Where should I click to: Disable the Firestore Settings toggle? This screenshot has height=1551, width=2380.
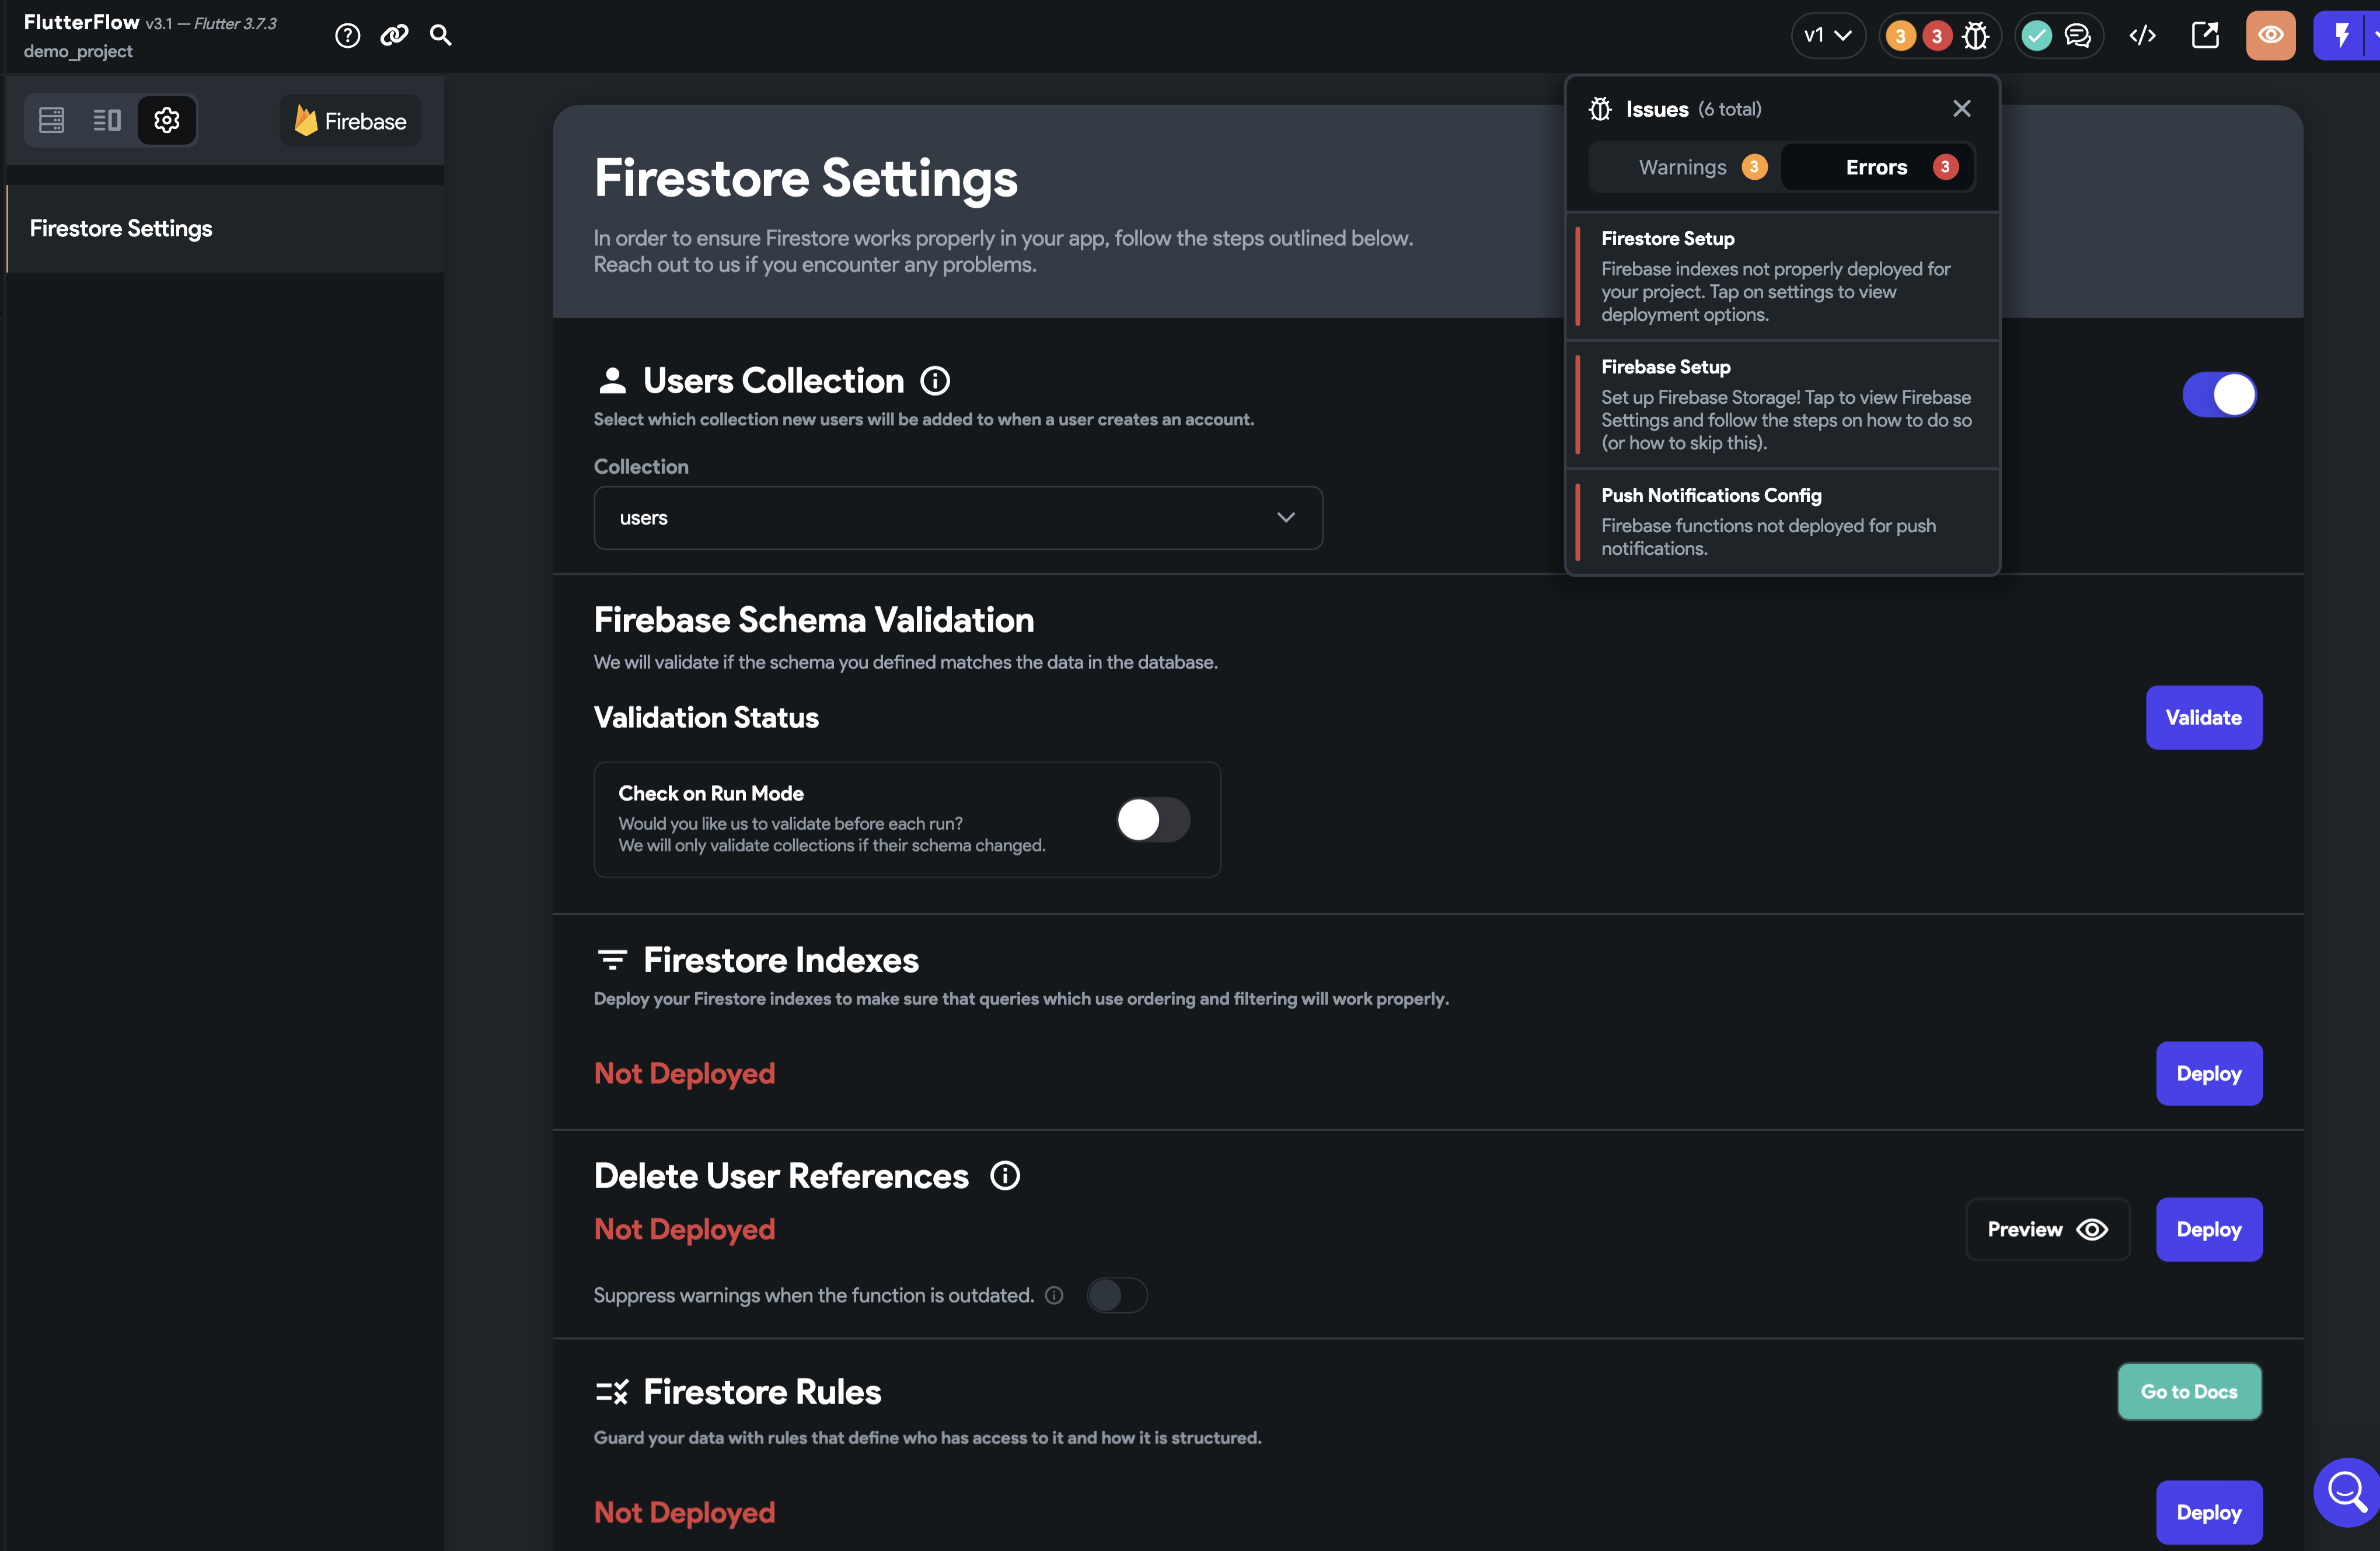click(x=2220, y=394)
